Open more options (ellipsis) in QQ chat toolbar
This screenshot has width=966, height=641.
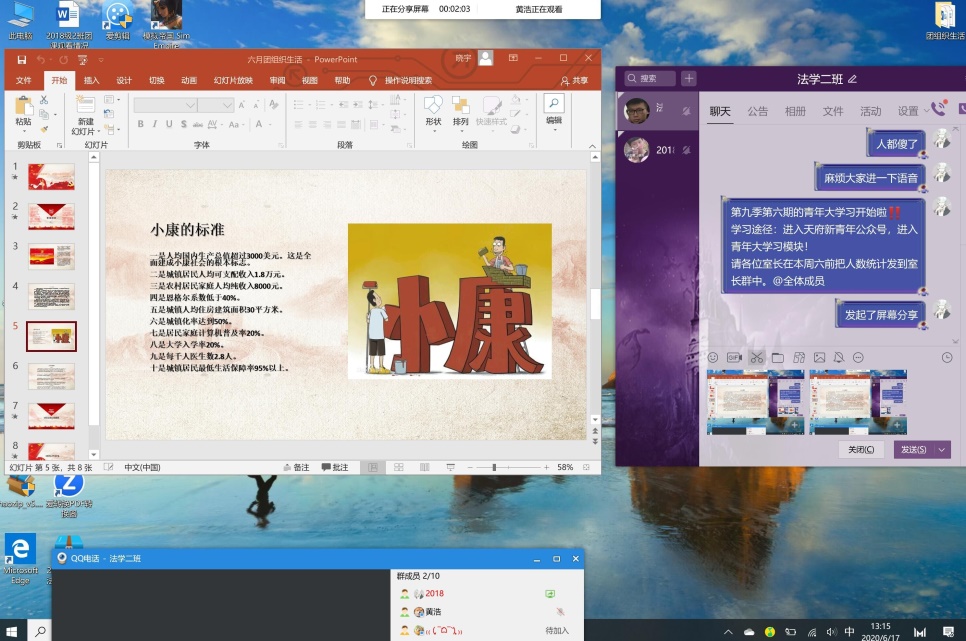[858, 357]
